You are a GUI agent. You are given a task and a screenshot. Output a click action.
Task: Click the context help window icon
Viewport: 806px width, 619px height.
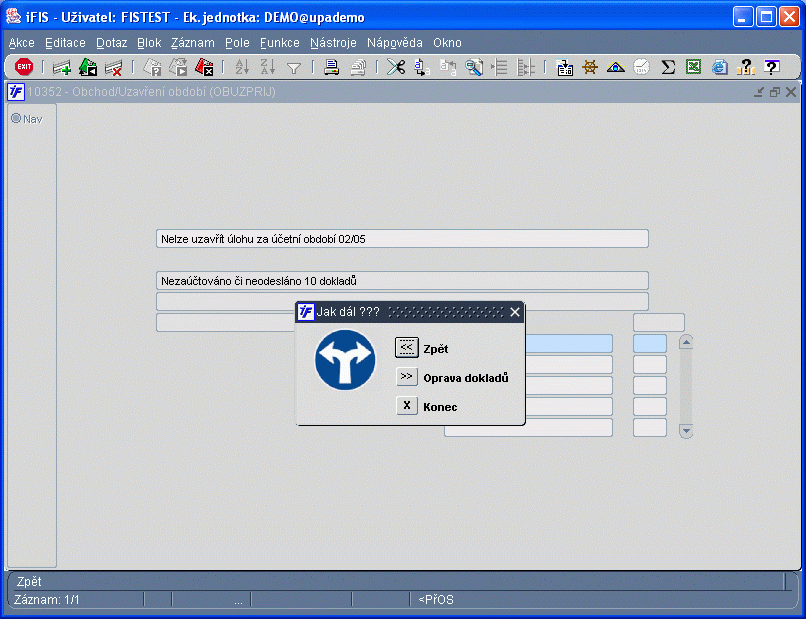[x=772, y=67]
